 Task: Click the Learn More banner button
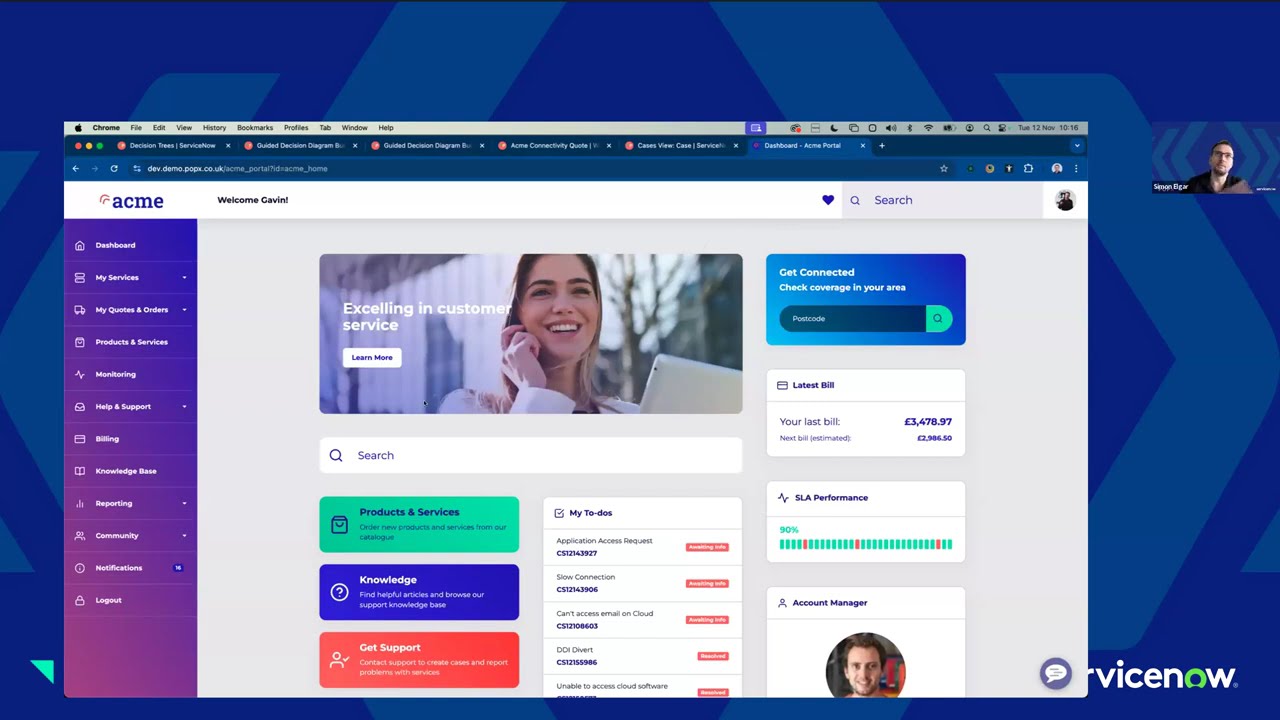(372, 357)
